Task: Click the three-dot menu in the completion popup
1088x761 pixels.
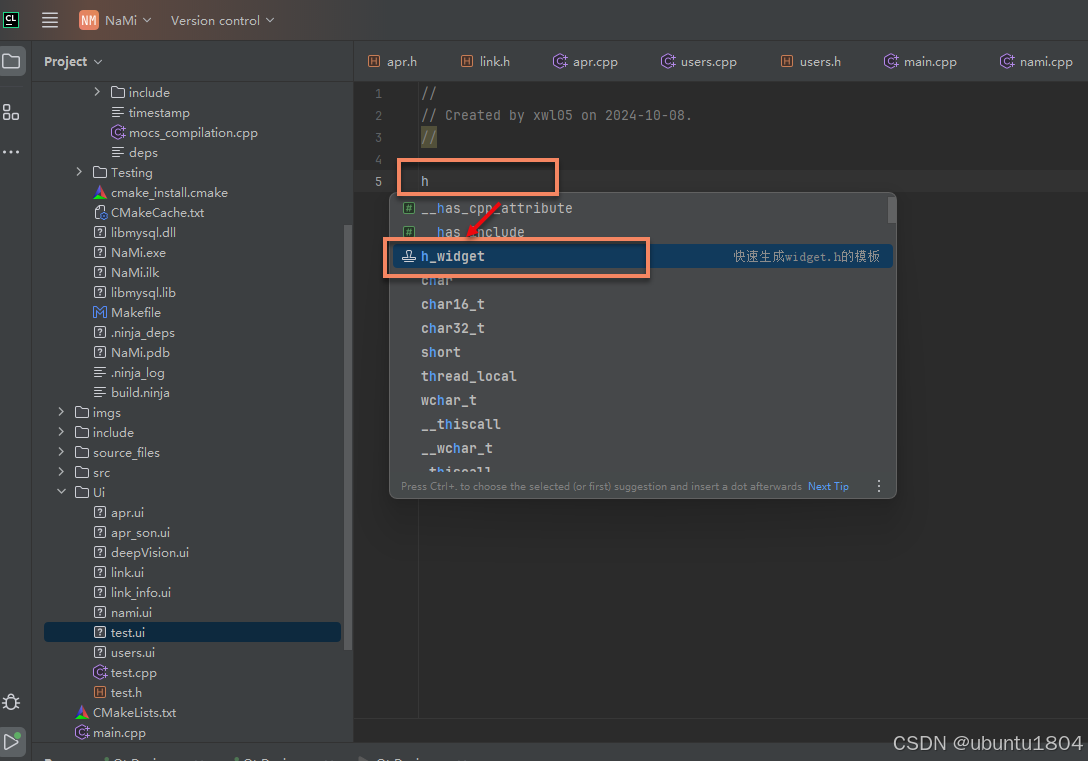Action: pyautogui.click(x=879, y=485)
